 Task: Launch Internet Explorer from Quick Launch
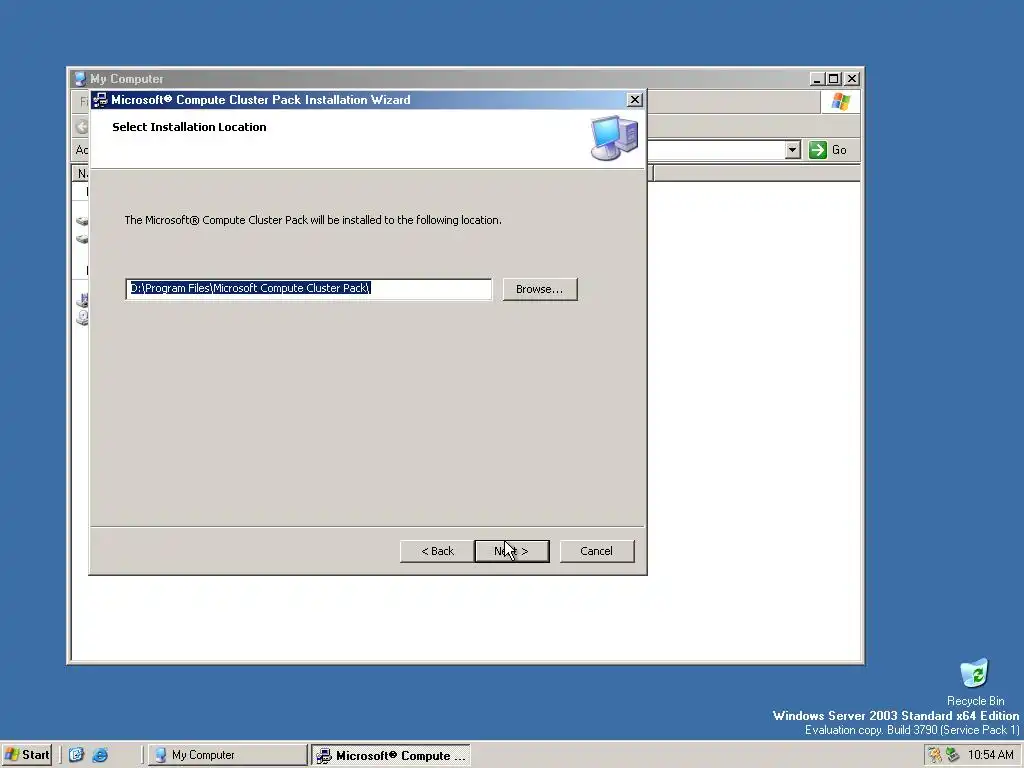tap(100, 755)
